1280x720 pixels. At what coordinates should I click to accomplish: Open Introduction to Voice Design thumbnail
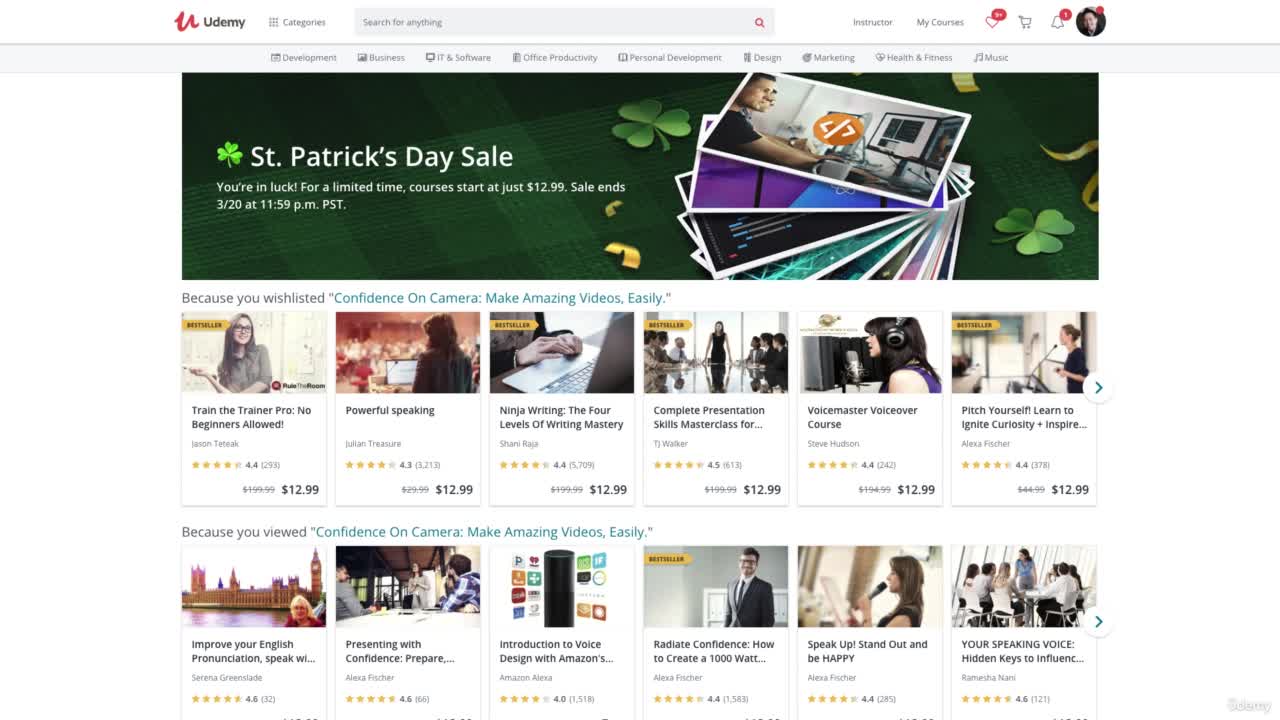click(x=562, y=586)
